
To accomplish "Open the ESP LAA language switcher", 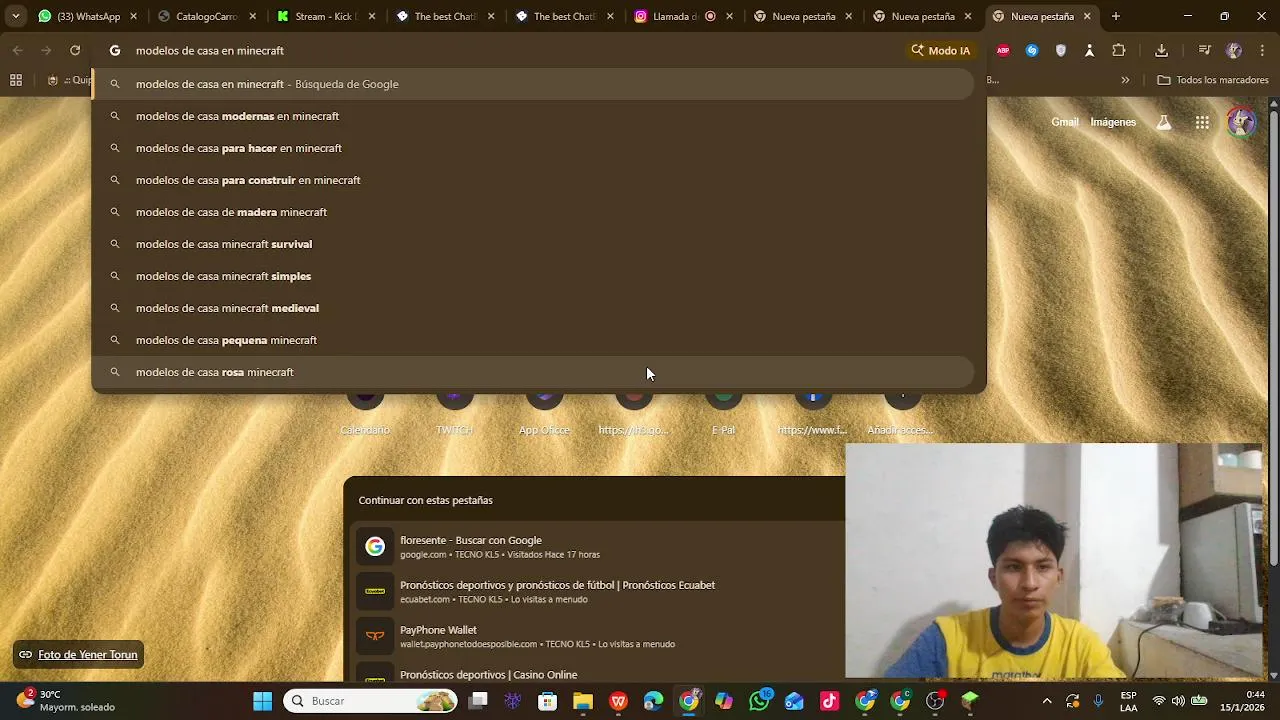I will coord(1128,701).
